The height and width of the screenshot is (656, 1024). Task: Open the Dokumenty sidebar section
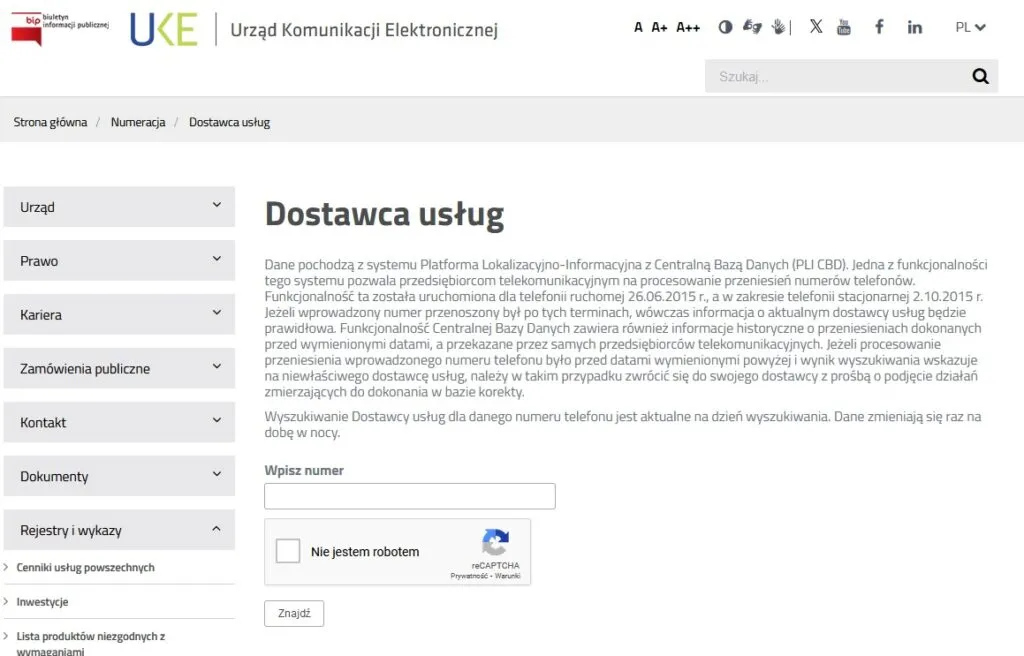coord(119,476)
